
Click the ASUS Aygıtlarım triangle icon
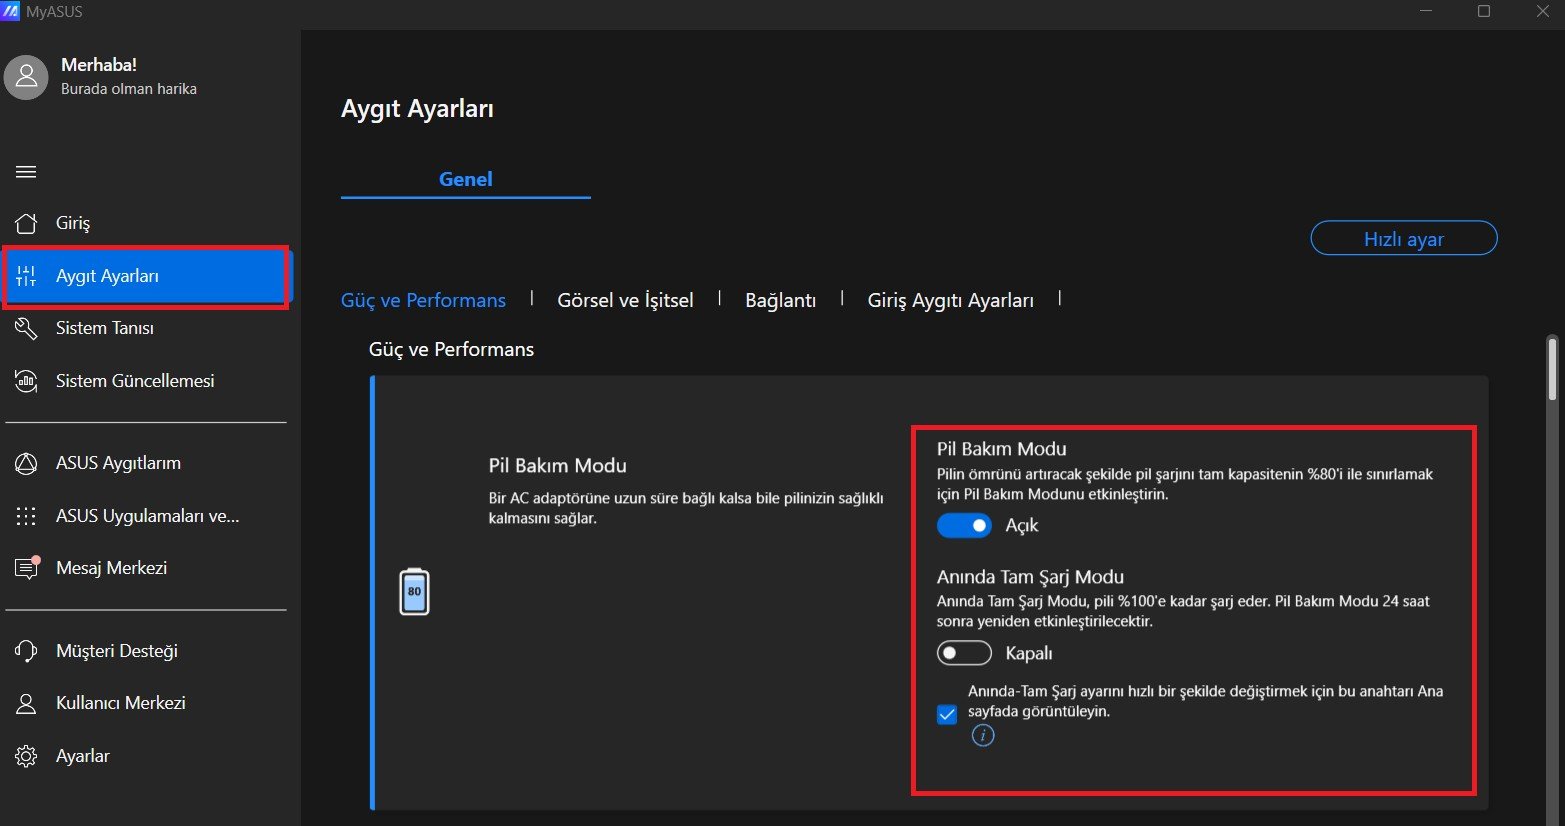26,463
